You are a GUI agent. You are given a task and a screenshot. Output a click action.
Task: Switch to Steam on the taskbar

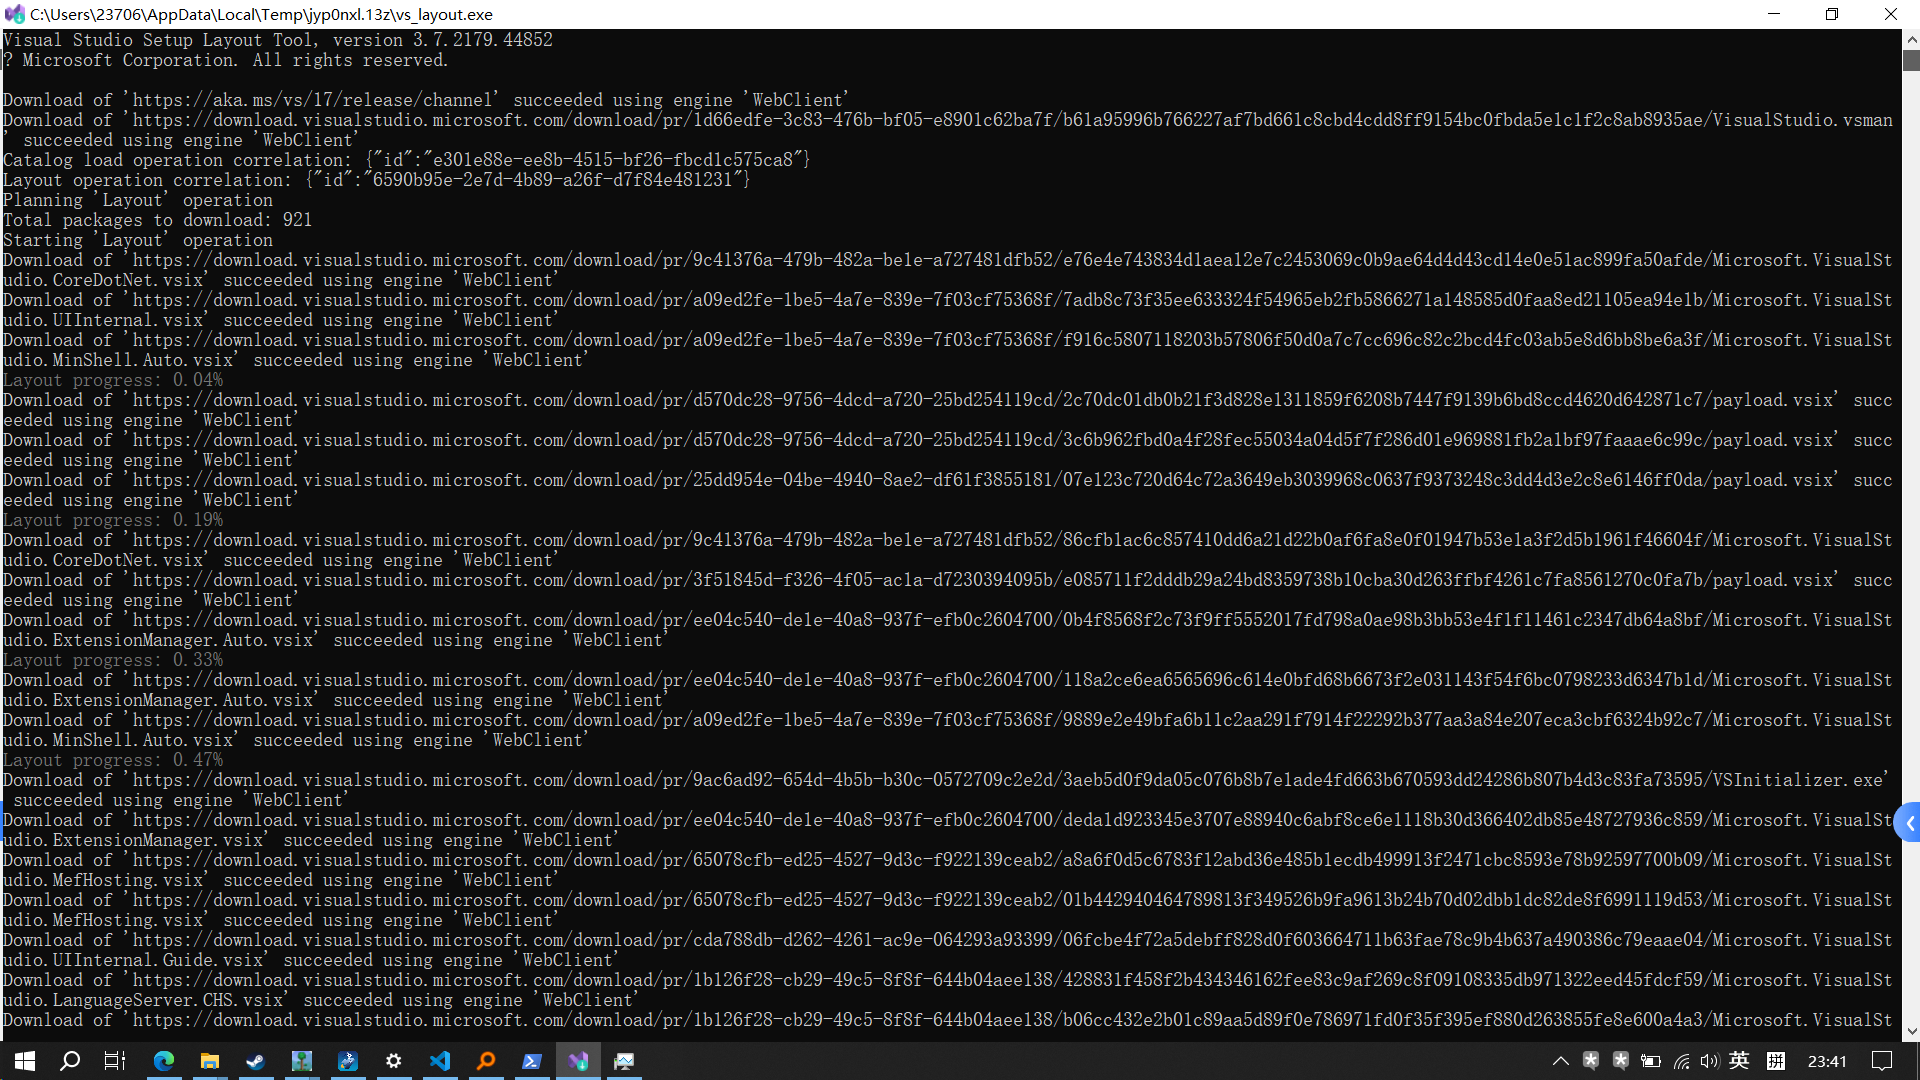click(x=255, y=1061)
